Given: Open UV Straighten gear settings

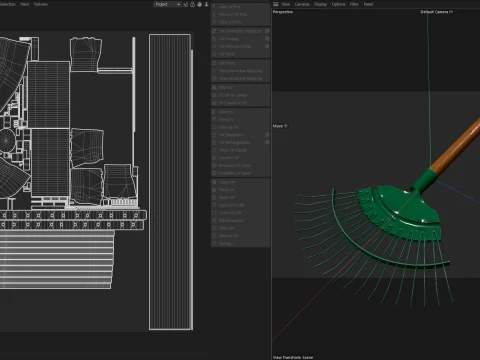Looking at the screenshot, I should 267,135.
